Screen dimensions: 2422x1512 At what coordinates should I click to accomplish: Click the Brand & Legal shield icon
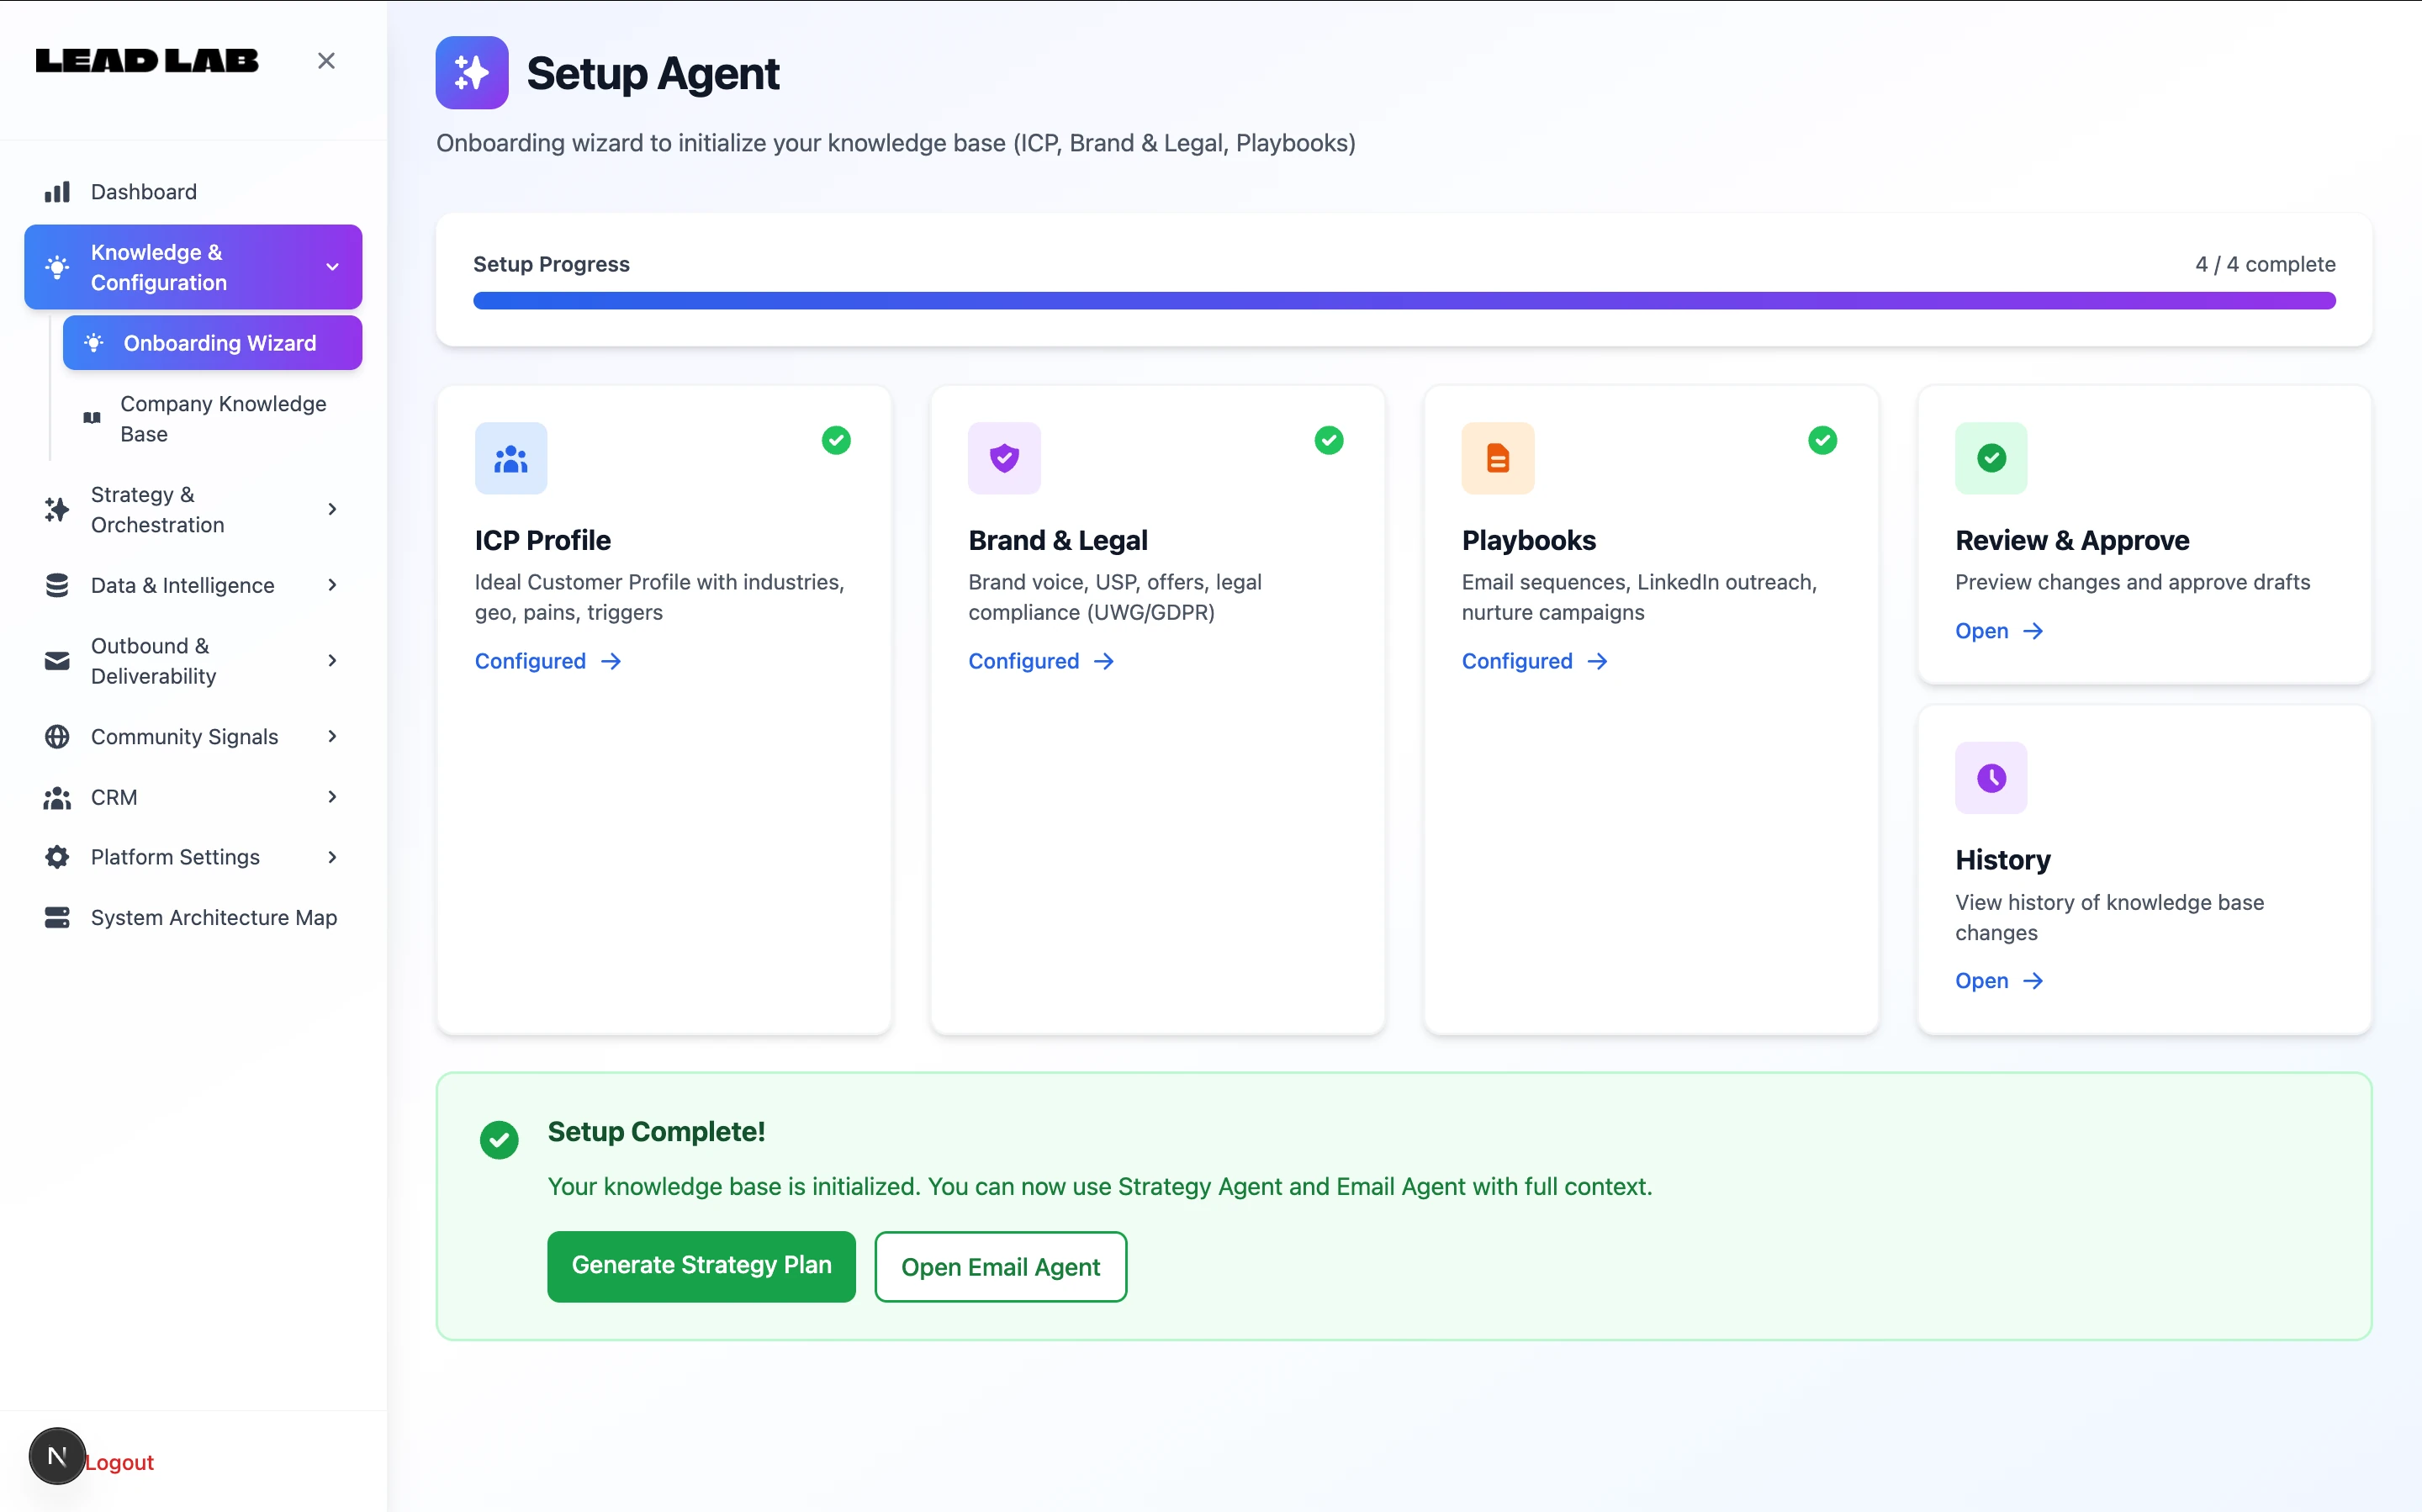point(1004,458)
